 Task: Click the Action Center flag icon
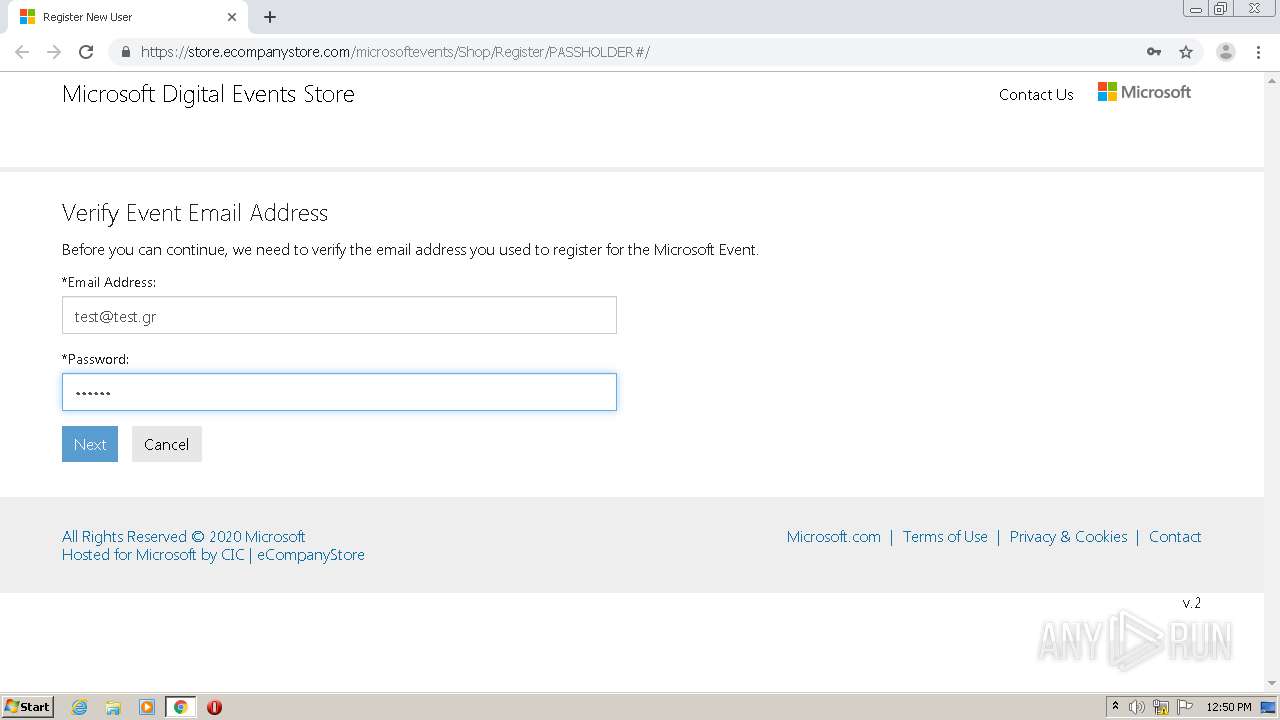[x=1184, y=707]
